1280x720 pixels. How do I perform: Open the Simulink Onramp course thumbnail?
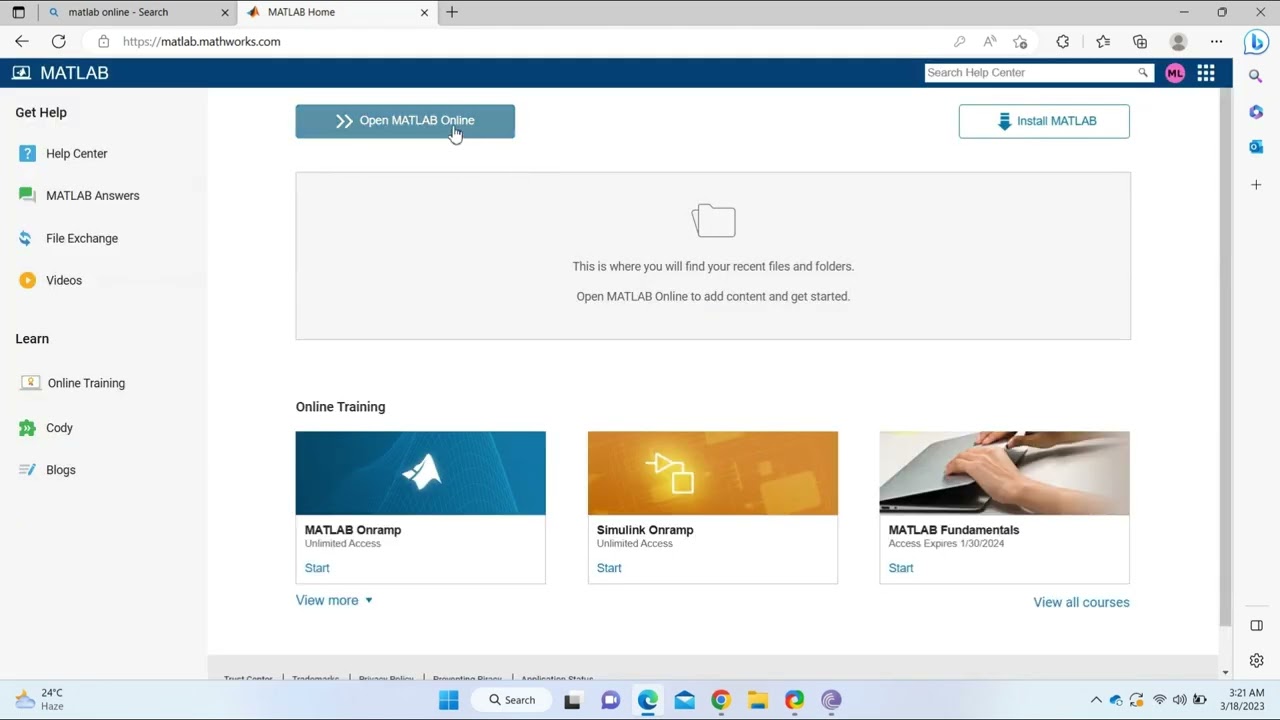713,473
